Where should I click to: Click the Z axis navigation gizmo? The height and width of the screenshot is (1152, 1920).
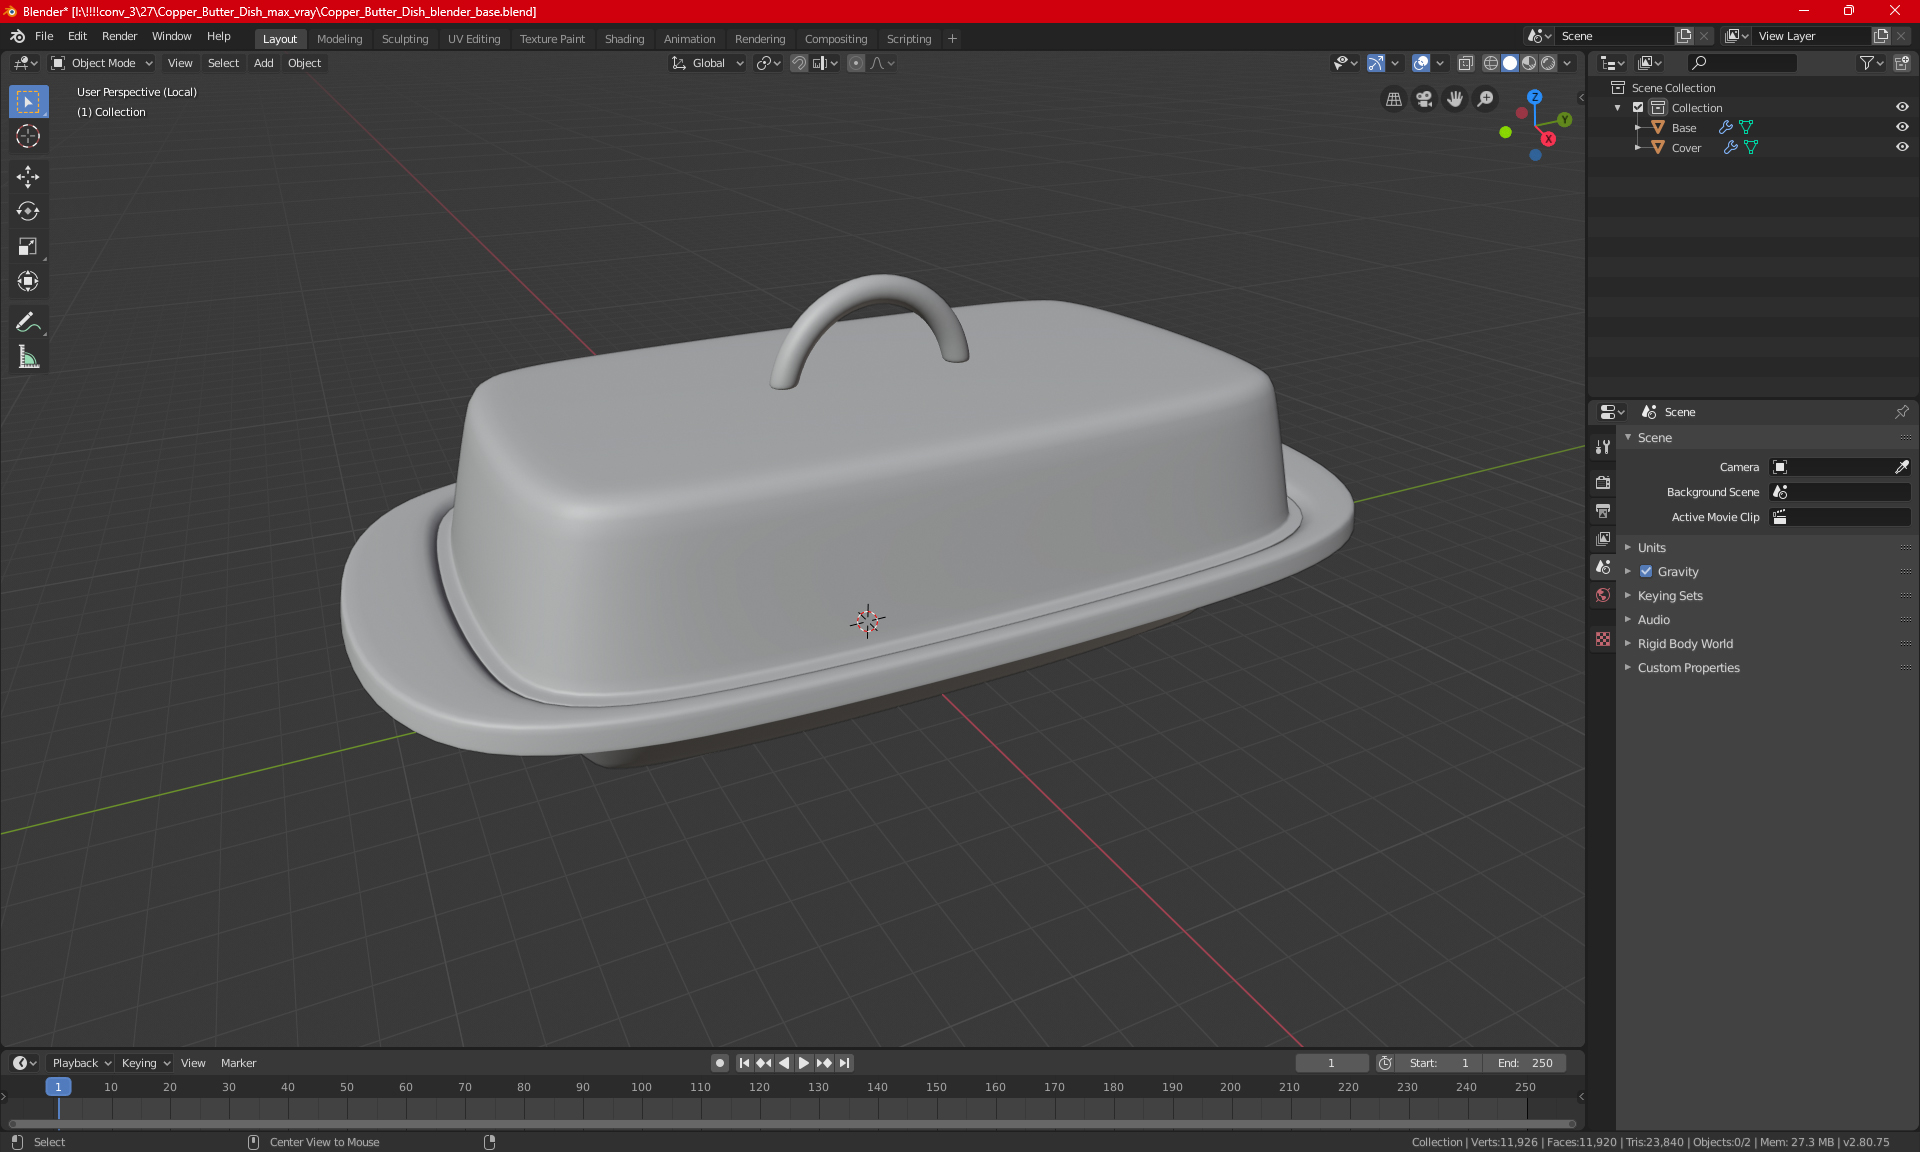coord(1534,97)
